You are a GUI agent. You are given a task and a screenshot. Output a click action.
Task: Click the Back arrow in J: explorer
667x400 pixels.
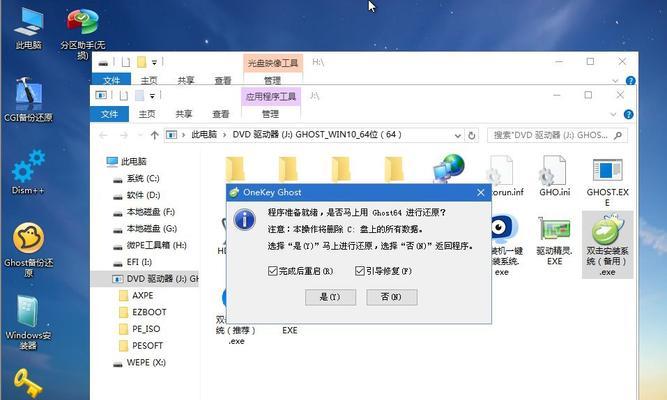pyautogui.click(x=103, y=135)
